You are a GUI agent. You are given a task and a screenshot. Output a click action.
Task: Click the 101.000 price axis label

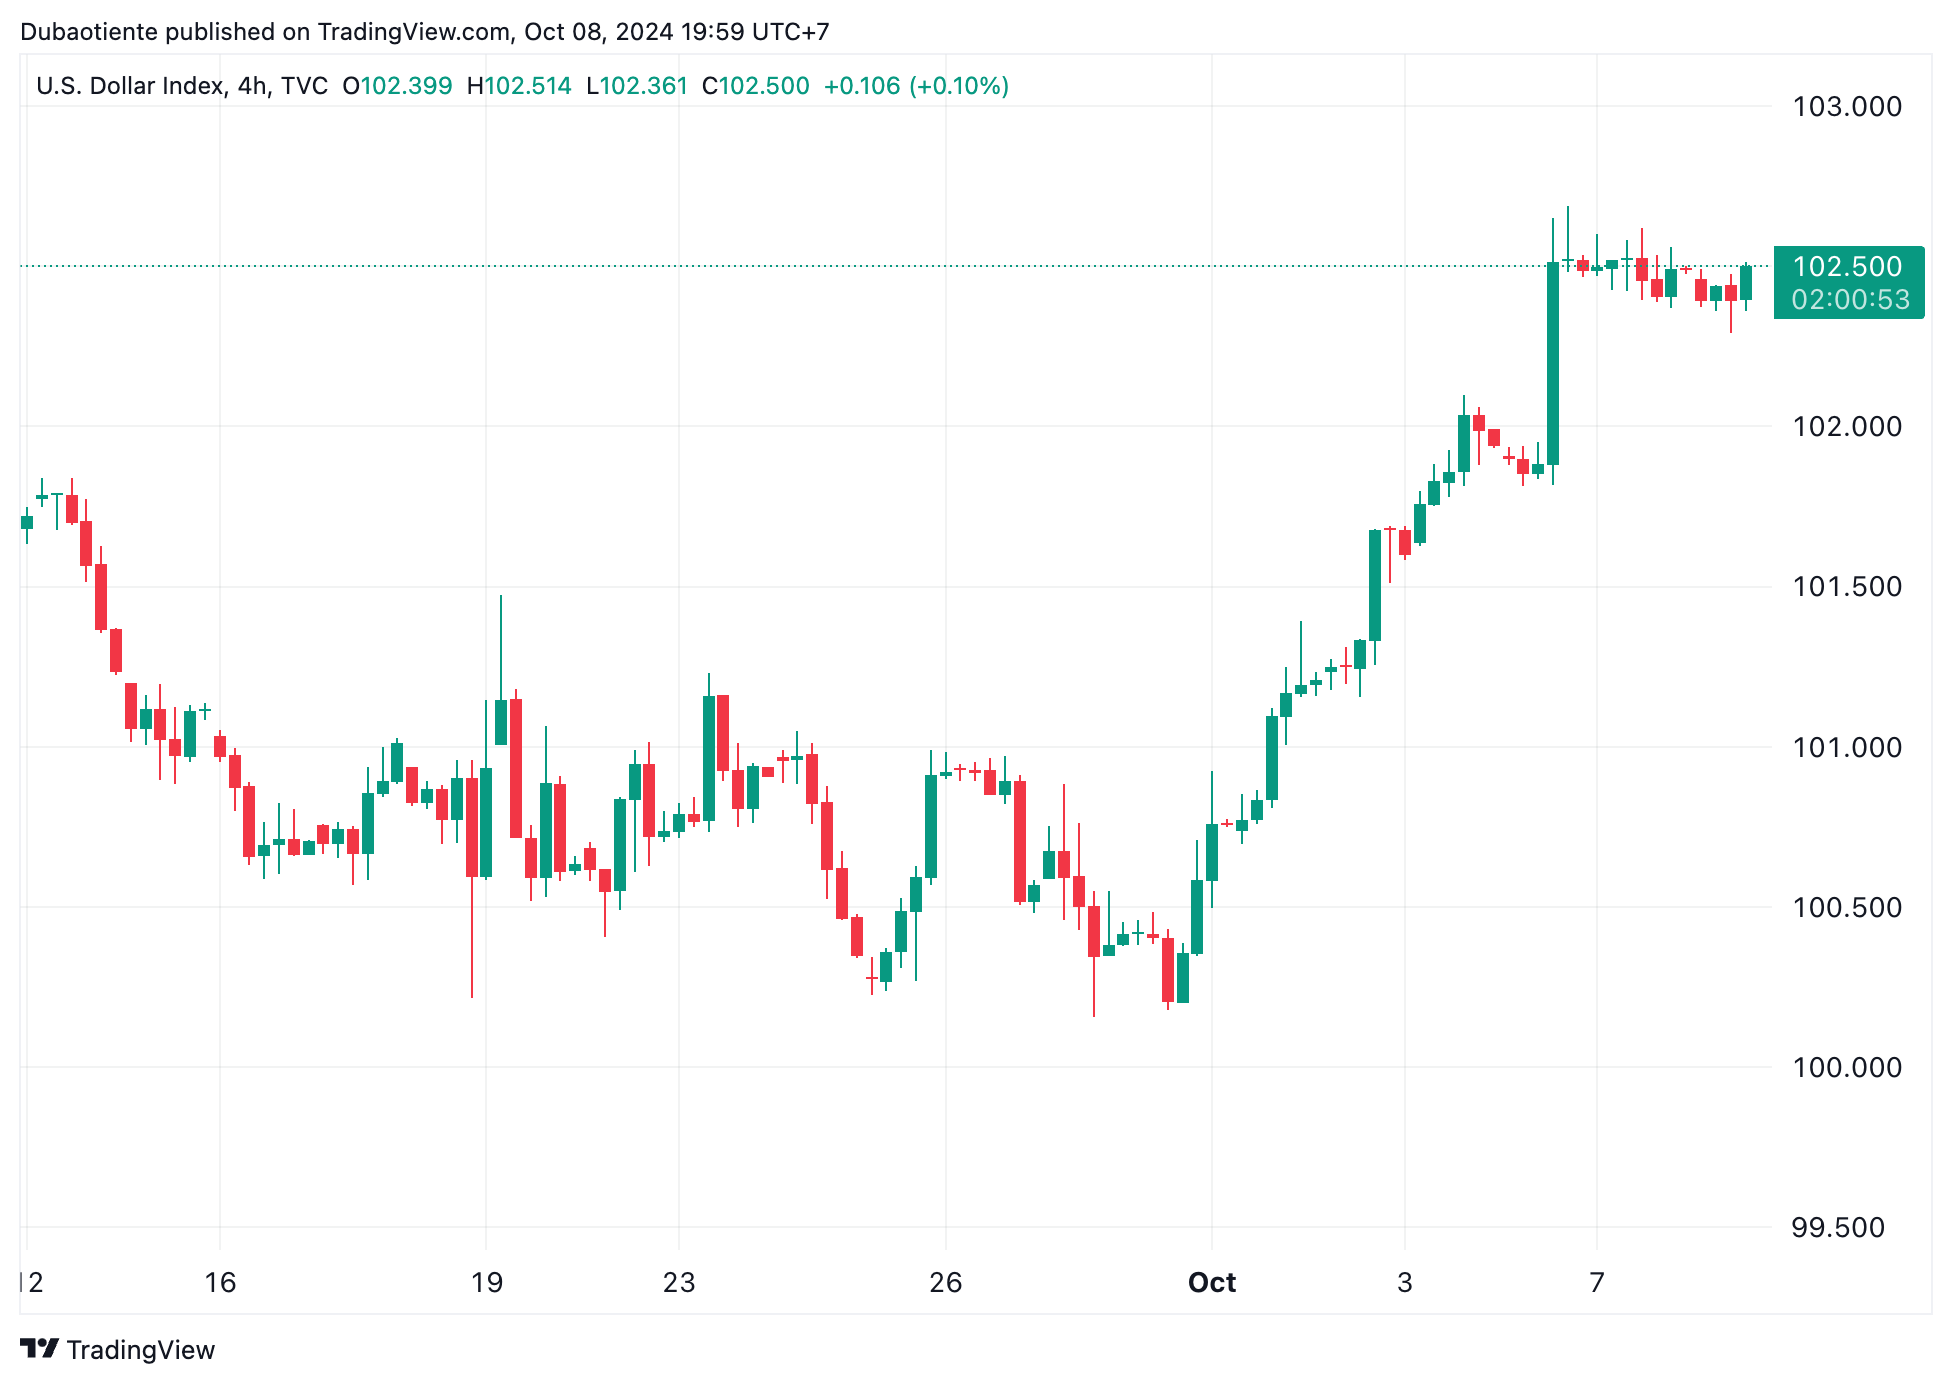click(1847, 747)
